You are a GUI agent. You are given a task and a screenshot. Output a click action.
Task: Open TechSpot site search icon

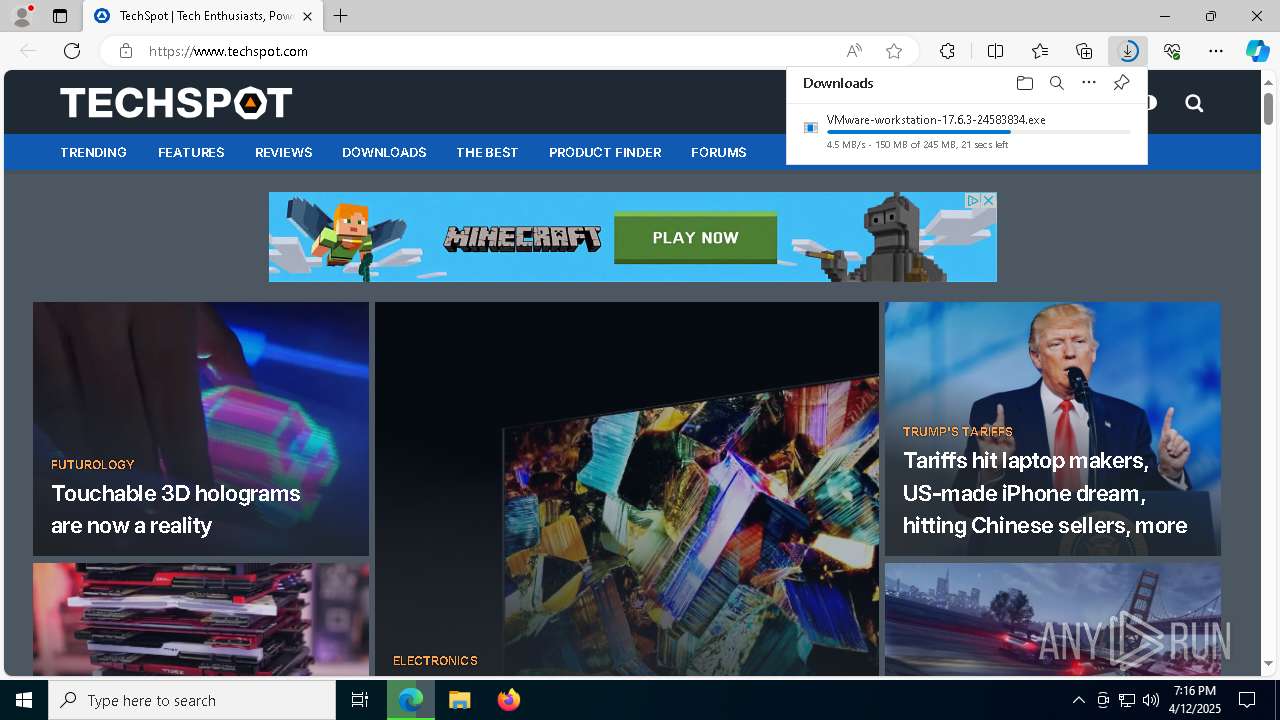pos(1194,103)
